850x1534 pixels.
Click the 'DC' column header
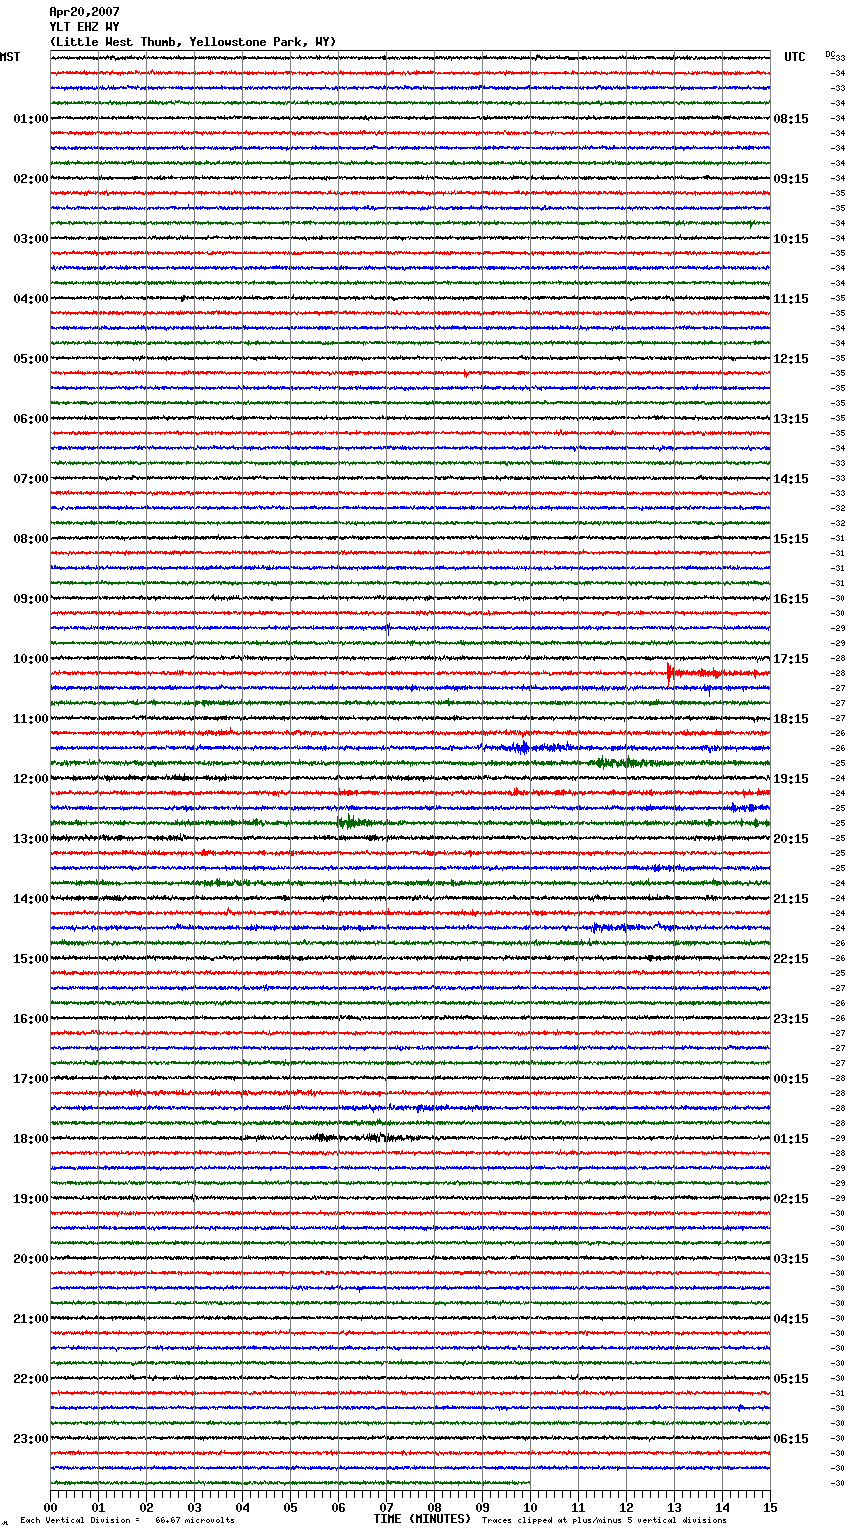(830, 54)
